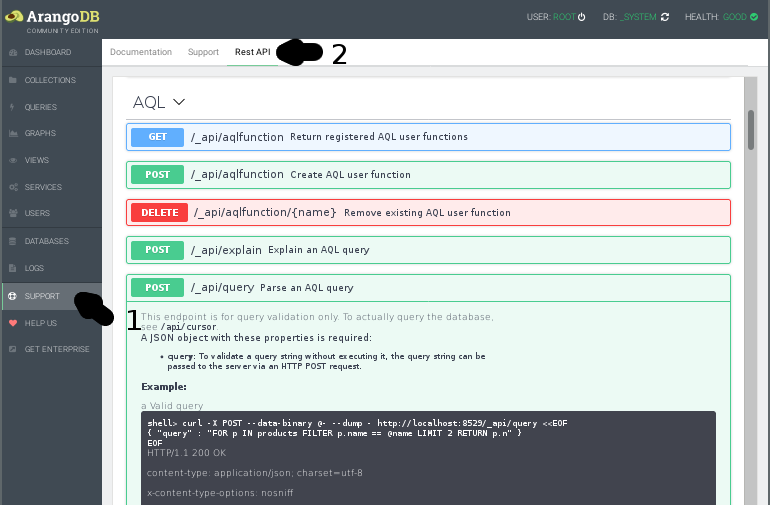Open Get Enterprise sidebar link
This screenshot has width=770, height=505.
[x=56, y=349]
